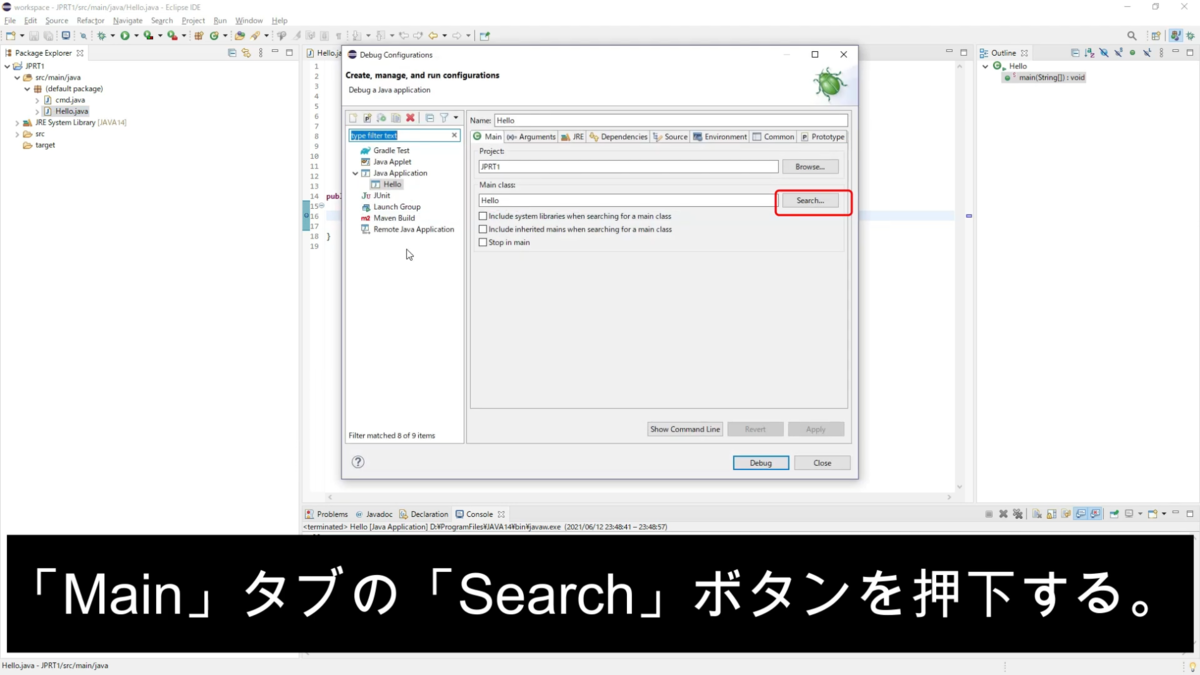The height and width of the screenshot is (675, 1200).
Task: Hide fields in the Outline view
Action: (x=1104, y=52)
